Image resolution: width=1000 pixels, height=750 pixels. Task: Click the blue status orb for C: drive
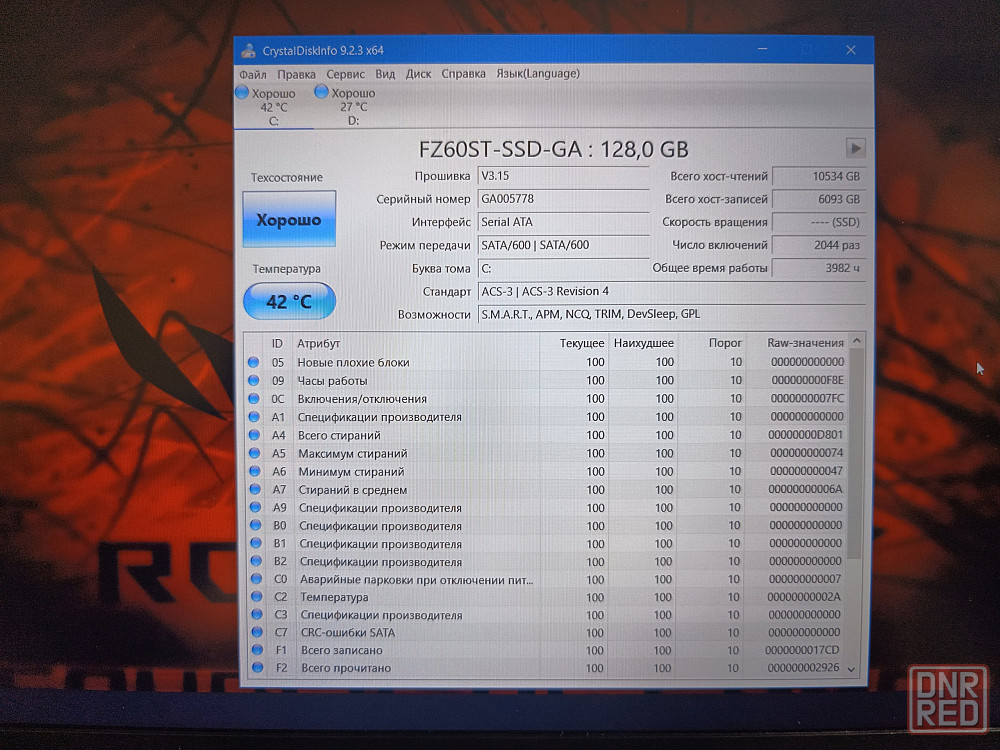pyautogui.click(x=242, y=92)
